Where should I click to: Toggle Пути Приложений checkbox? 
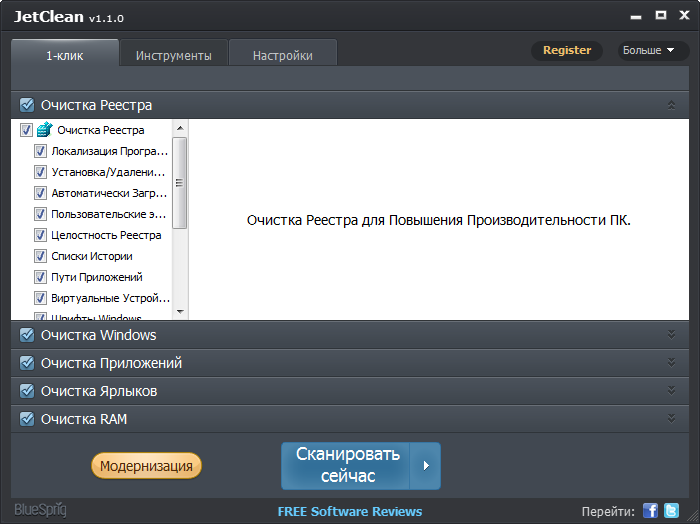tap(41, 277)
